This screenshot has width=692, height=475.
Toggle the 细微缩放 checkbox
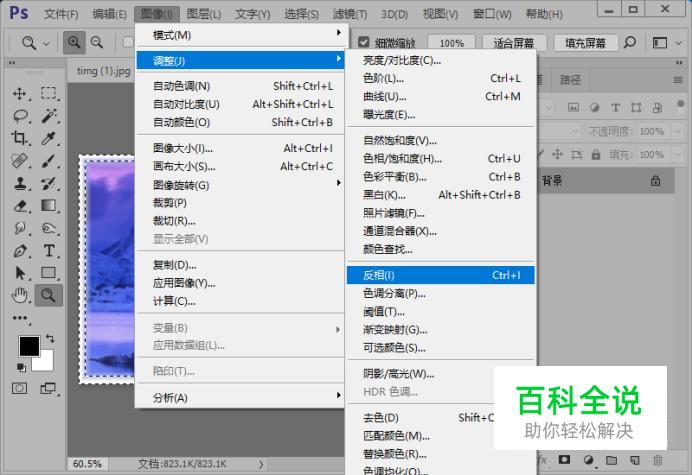[364, 42]
